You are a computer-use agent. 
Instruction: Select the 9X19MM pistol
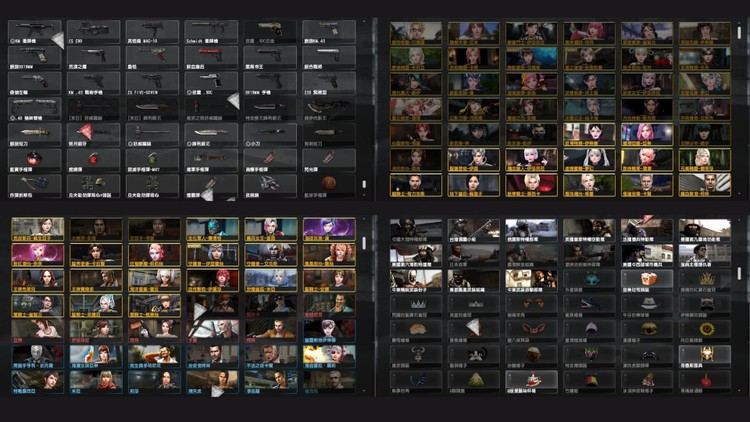click(270, 84)
